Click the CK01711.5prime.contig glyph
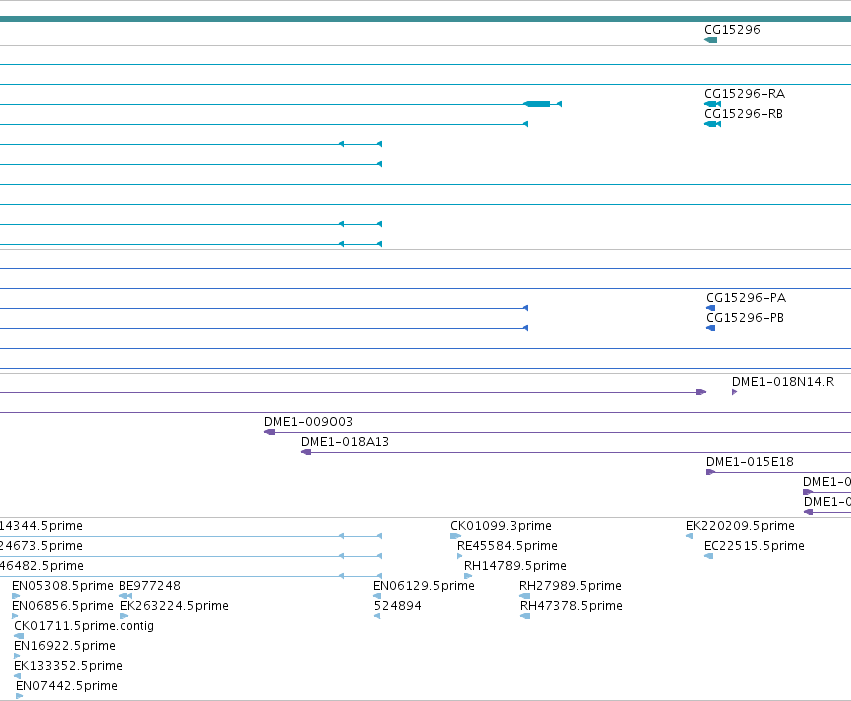This screenshot has width=851, height=701. click(x=19, y=637)
